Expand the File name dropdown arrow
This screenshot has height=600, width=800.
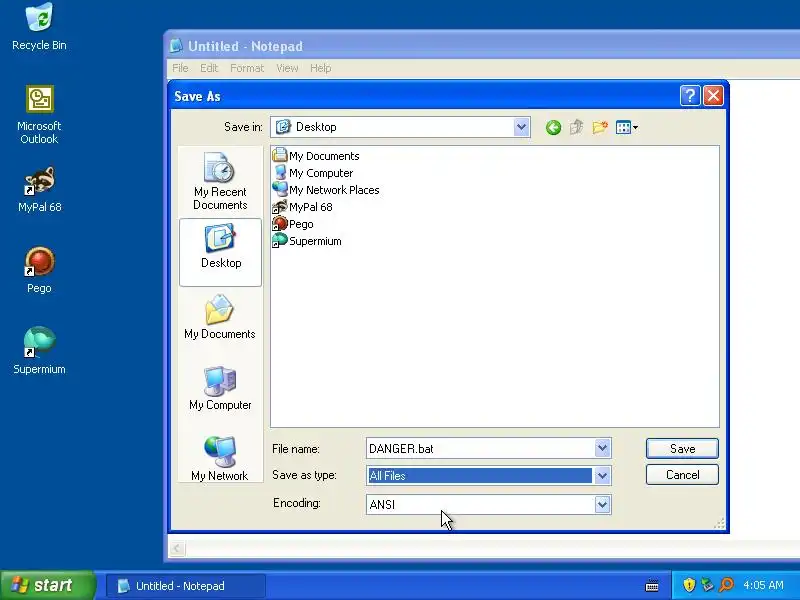(602, 448)
